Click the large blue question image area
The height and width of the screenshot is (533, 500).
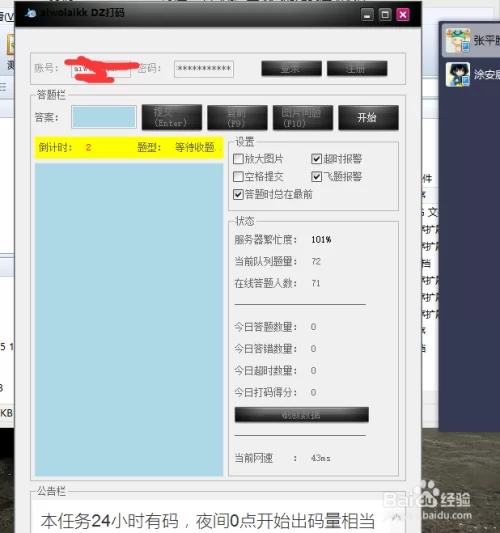tap(129, 320)
